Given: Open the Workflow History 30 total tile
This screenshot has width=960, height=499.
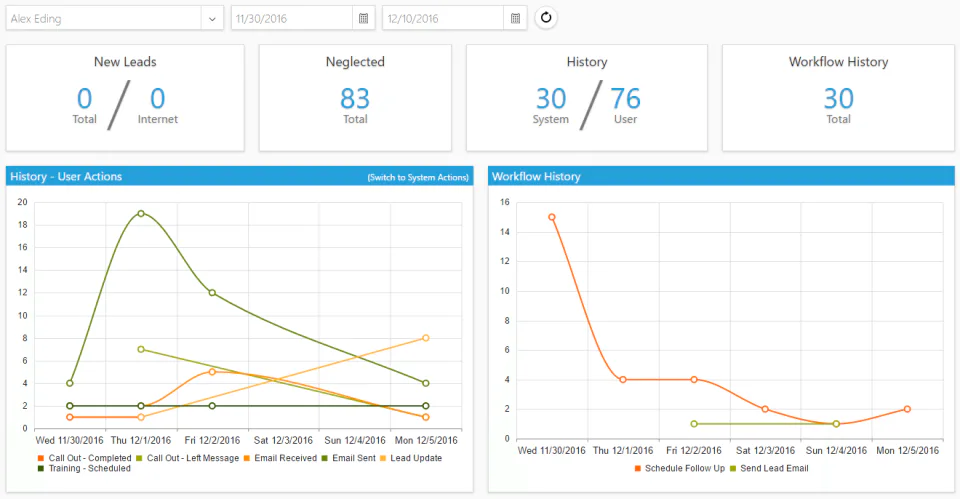Looking at the screenshot, I should [838, 98].
